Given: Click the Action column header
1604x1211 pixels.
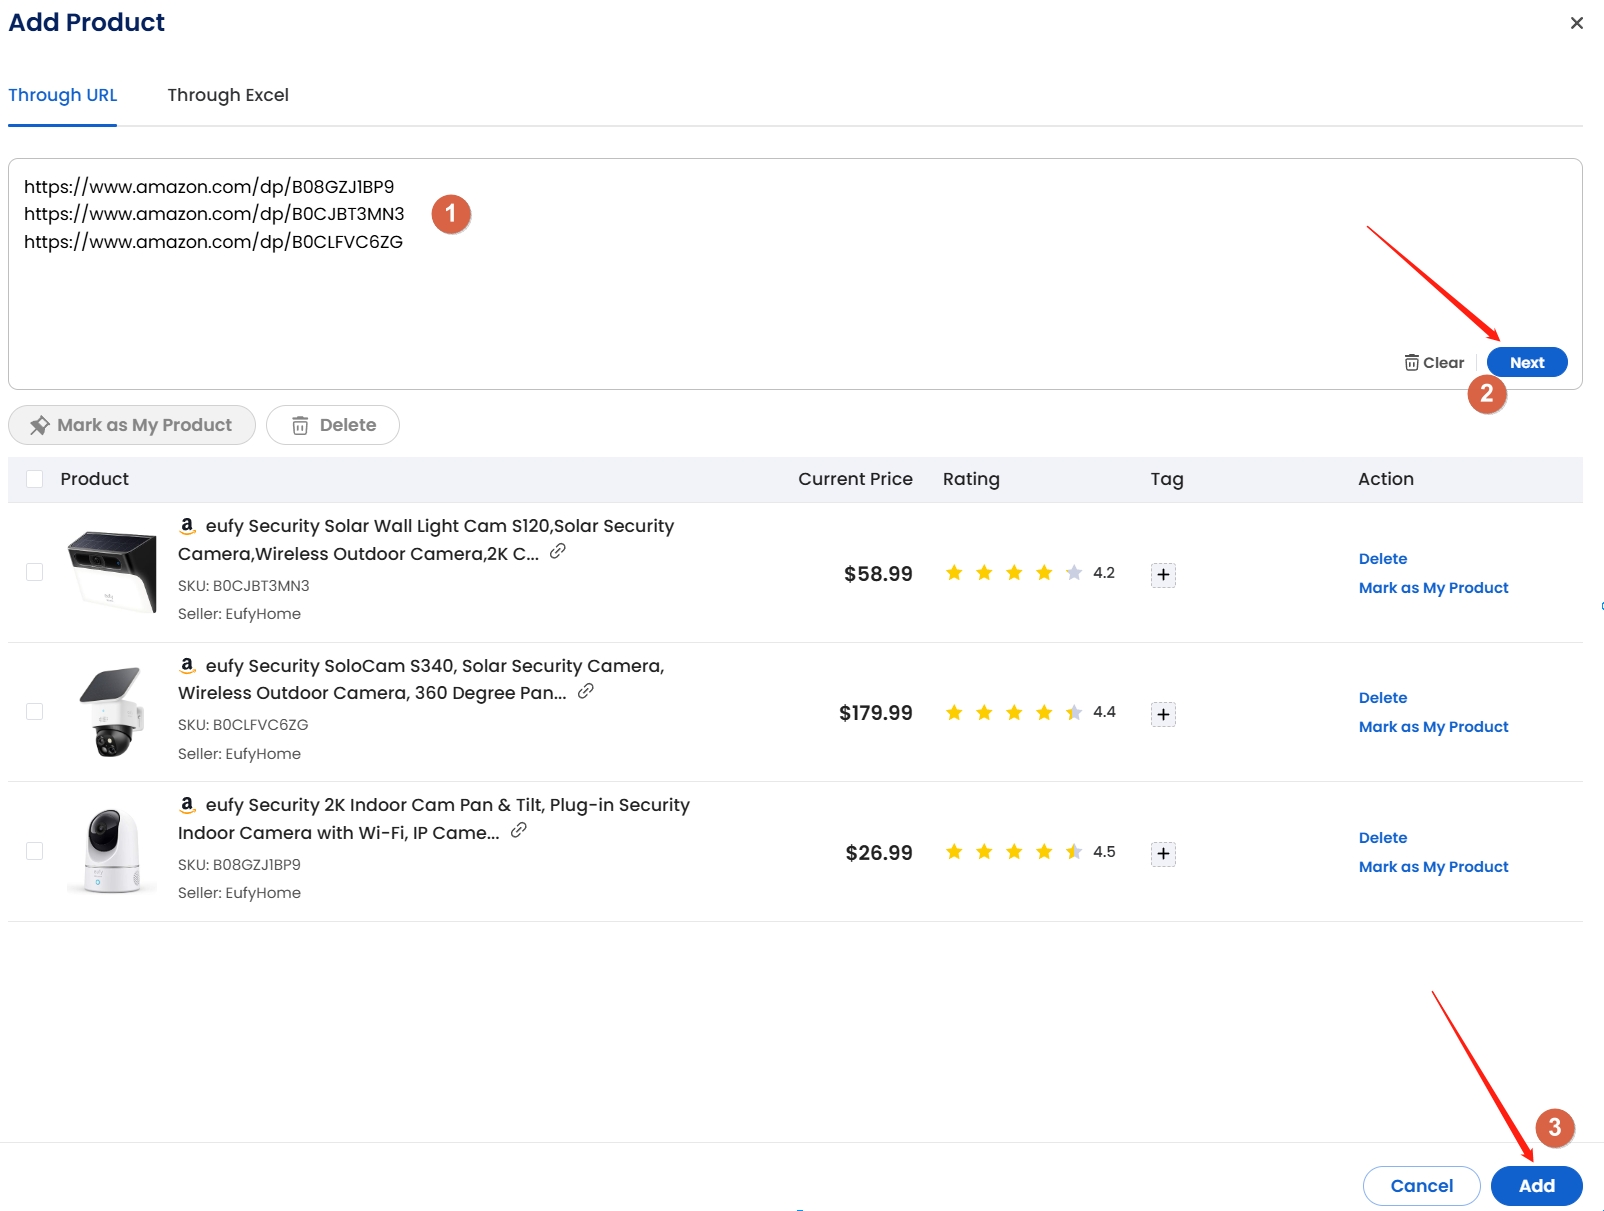Looking at the screenshot, I should (x=1386, y=479).
